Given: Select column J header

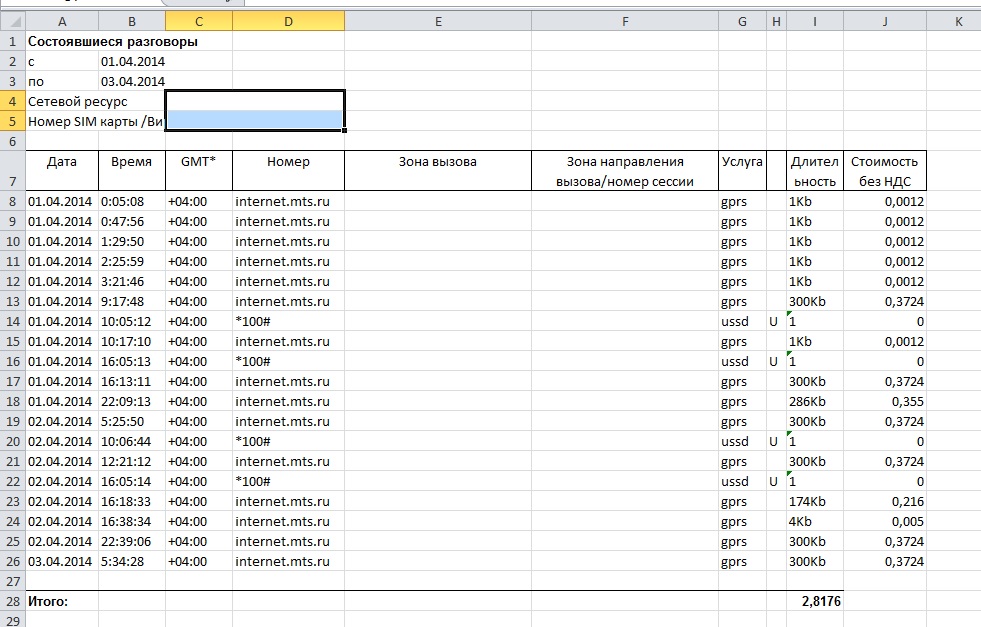Looking at the screenshot, I should 884,21.
